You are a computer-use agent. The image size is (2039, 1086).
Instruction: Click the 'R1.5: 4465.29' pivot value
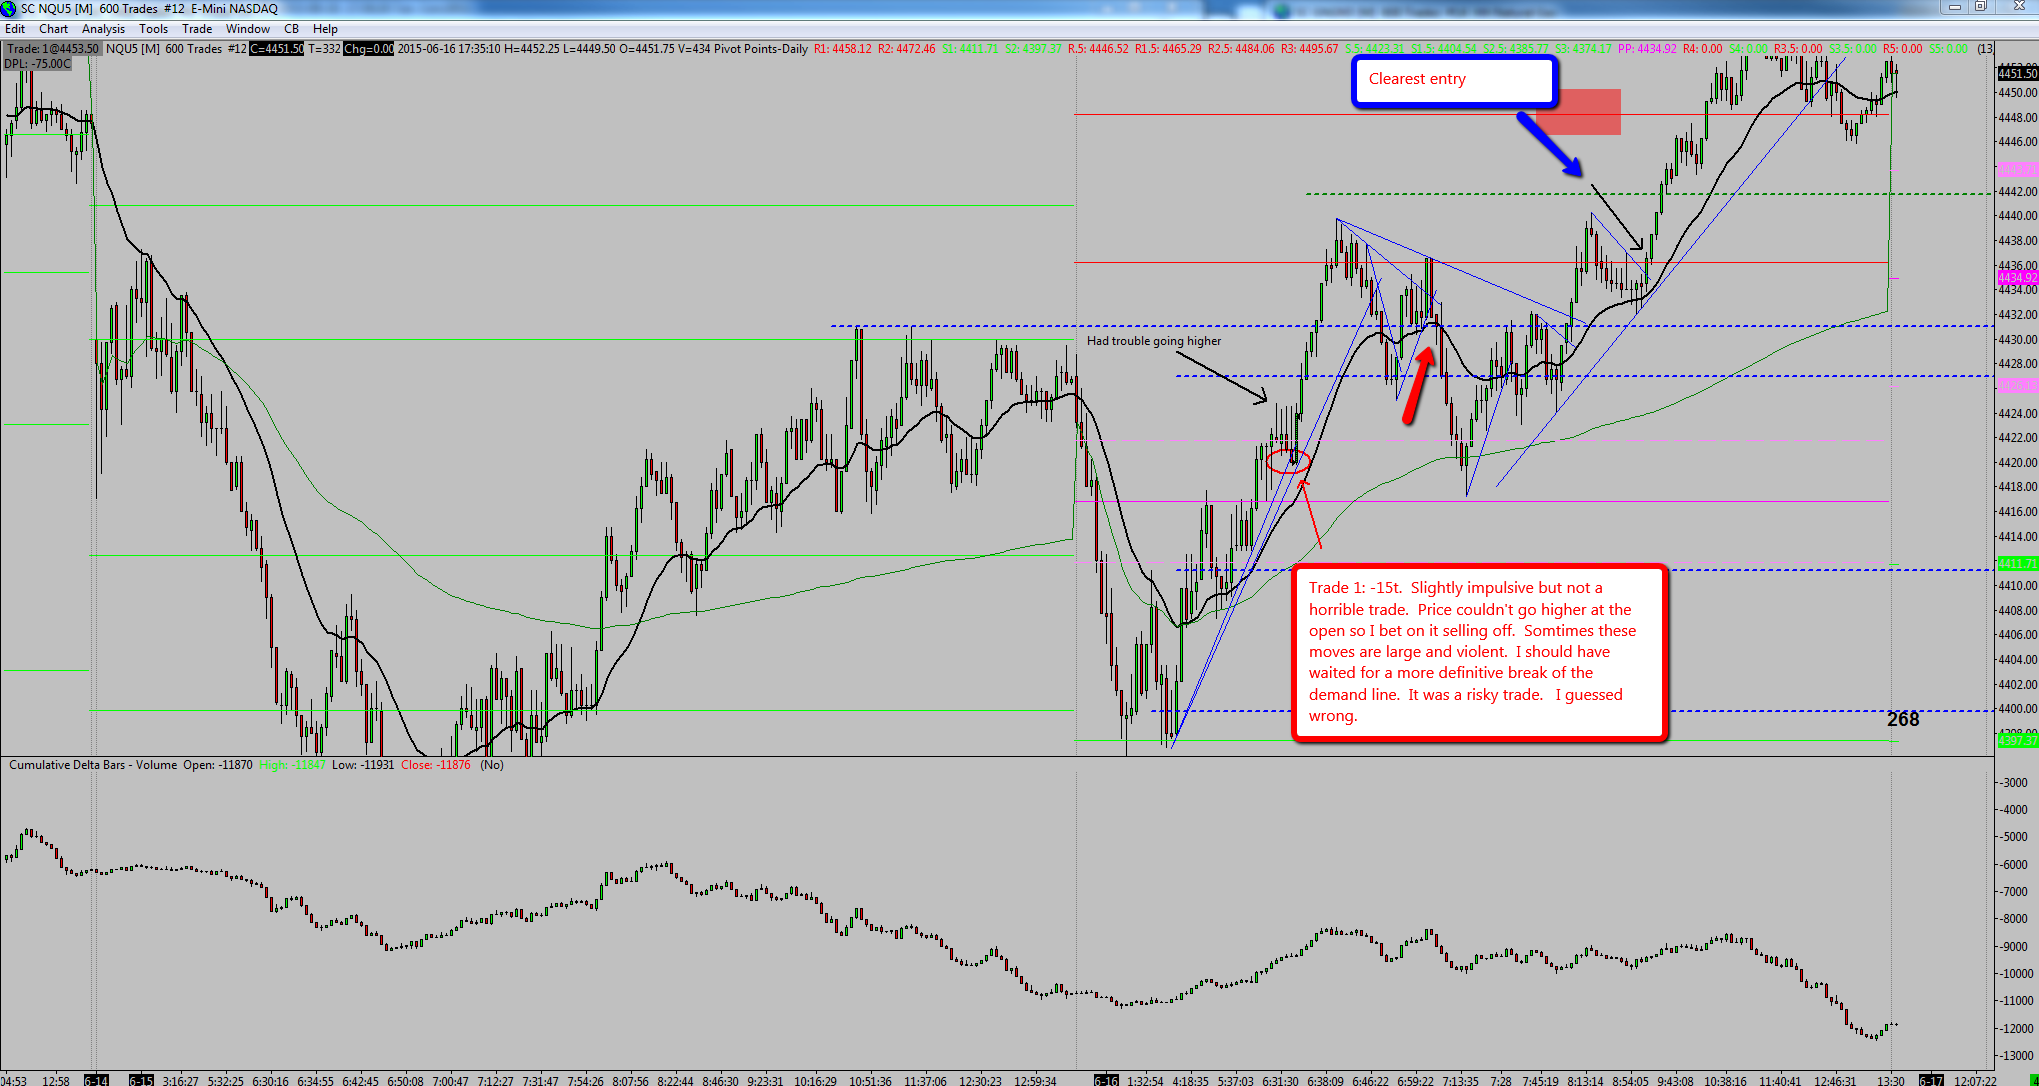pyautogui.click(x=1168, y=49)
